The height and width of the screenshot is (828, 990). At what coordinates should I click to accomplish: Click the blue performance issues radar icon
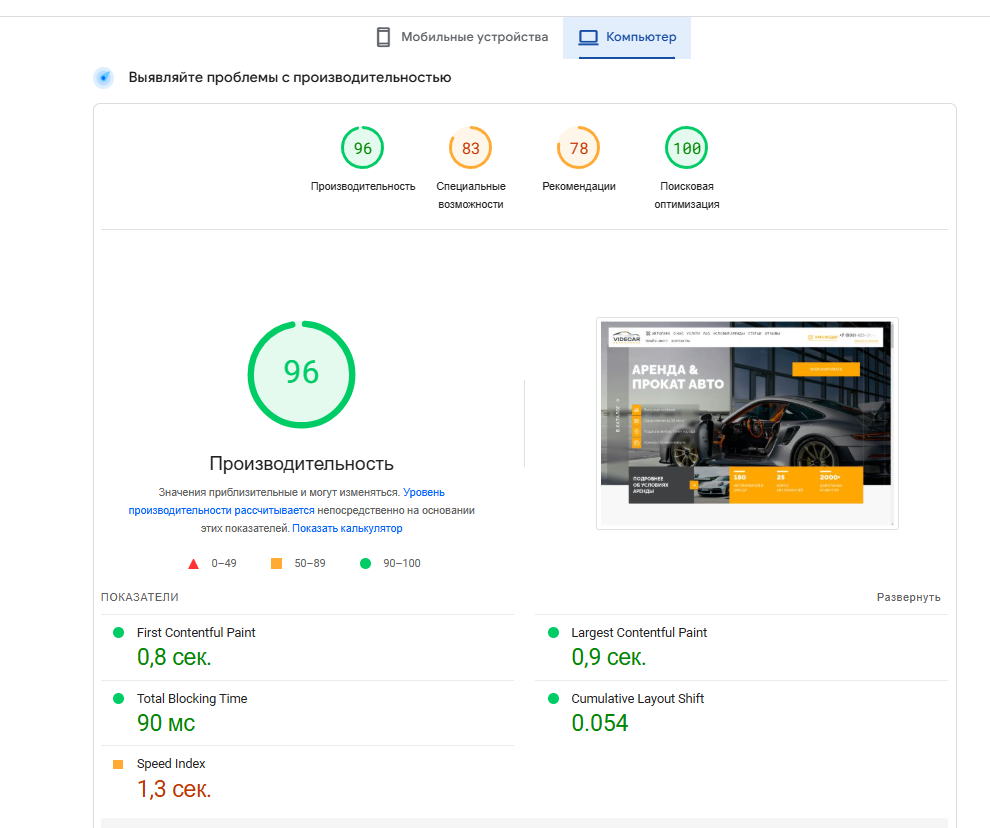tap(104, 78)
